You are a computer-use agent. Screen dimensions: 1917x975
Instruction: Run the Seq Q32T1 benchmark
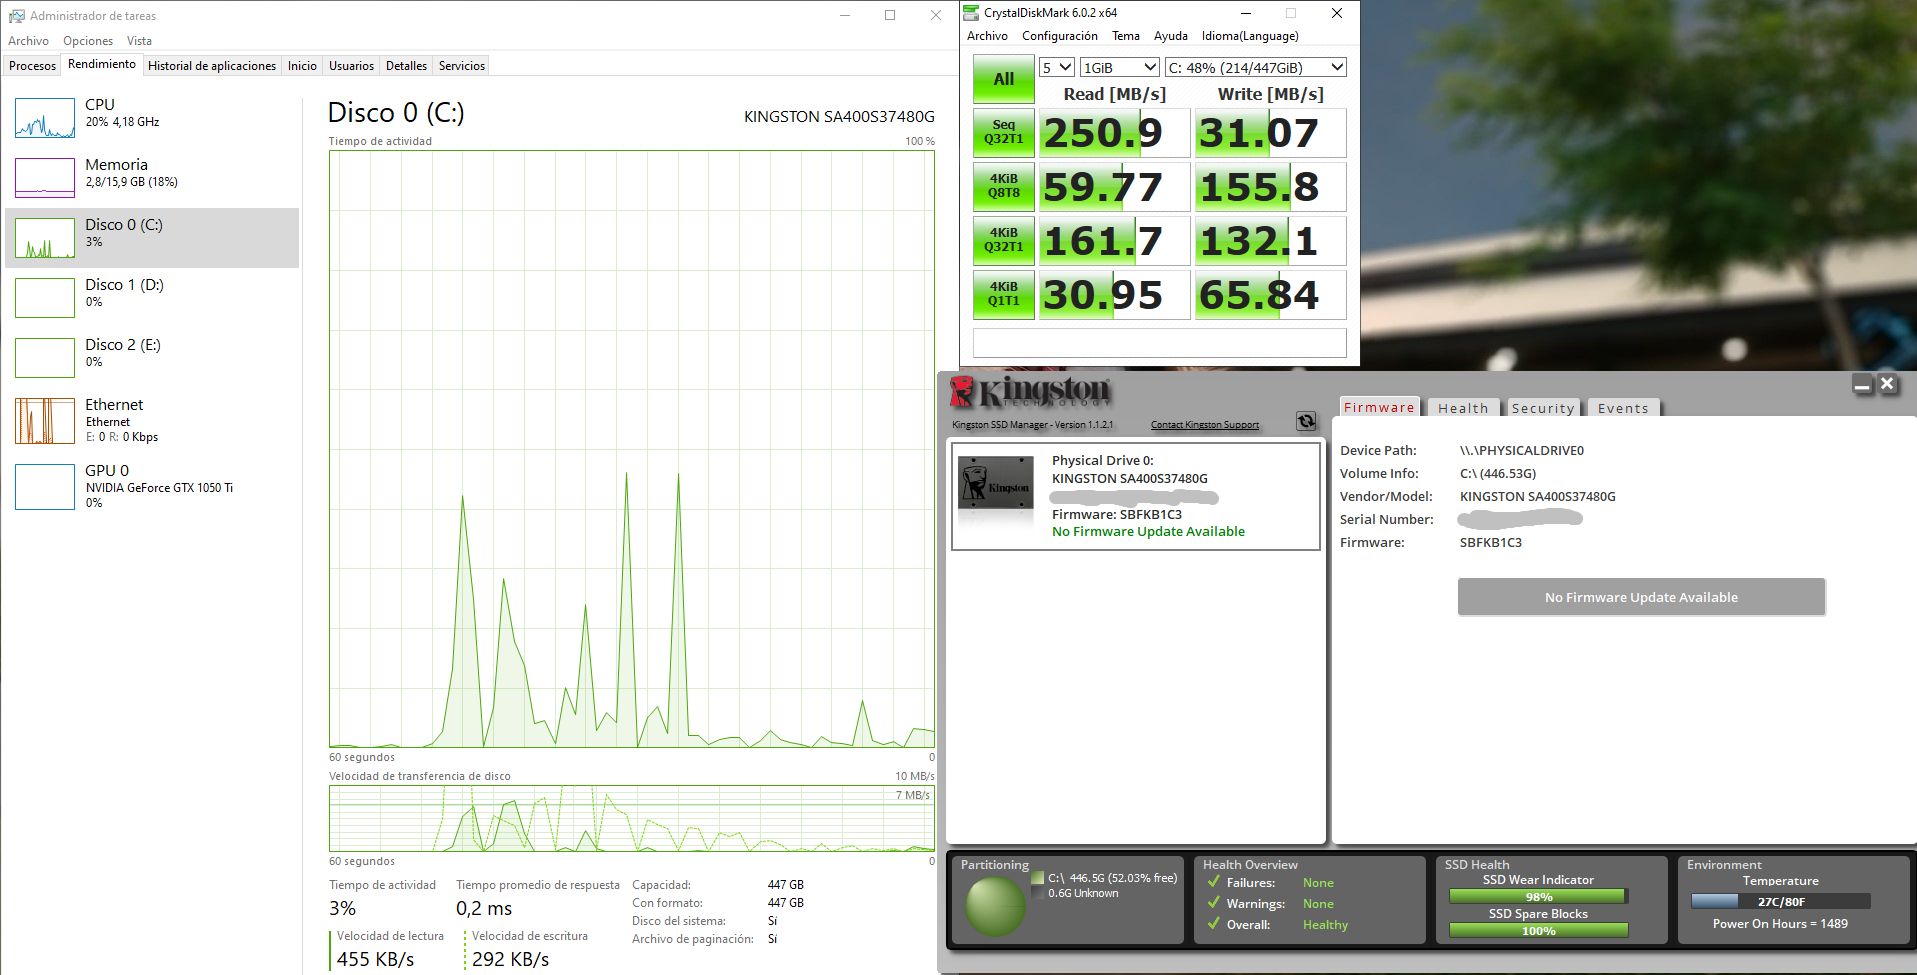[x=1004, y=133]
